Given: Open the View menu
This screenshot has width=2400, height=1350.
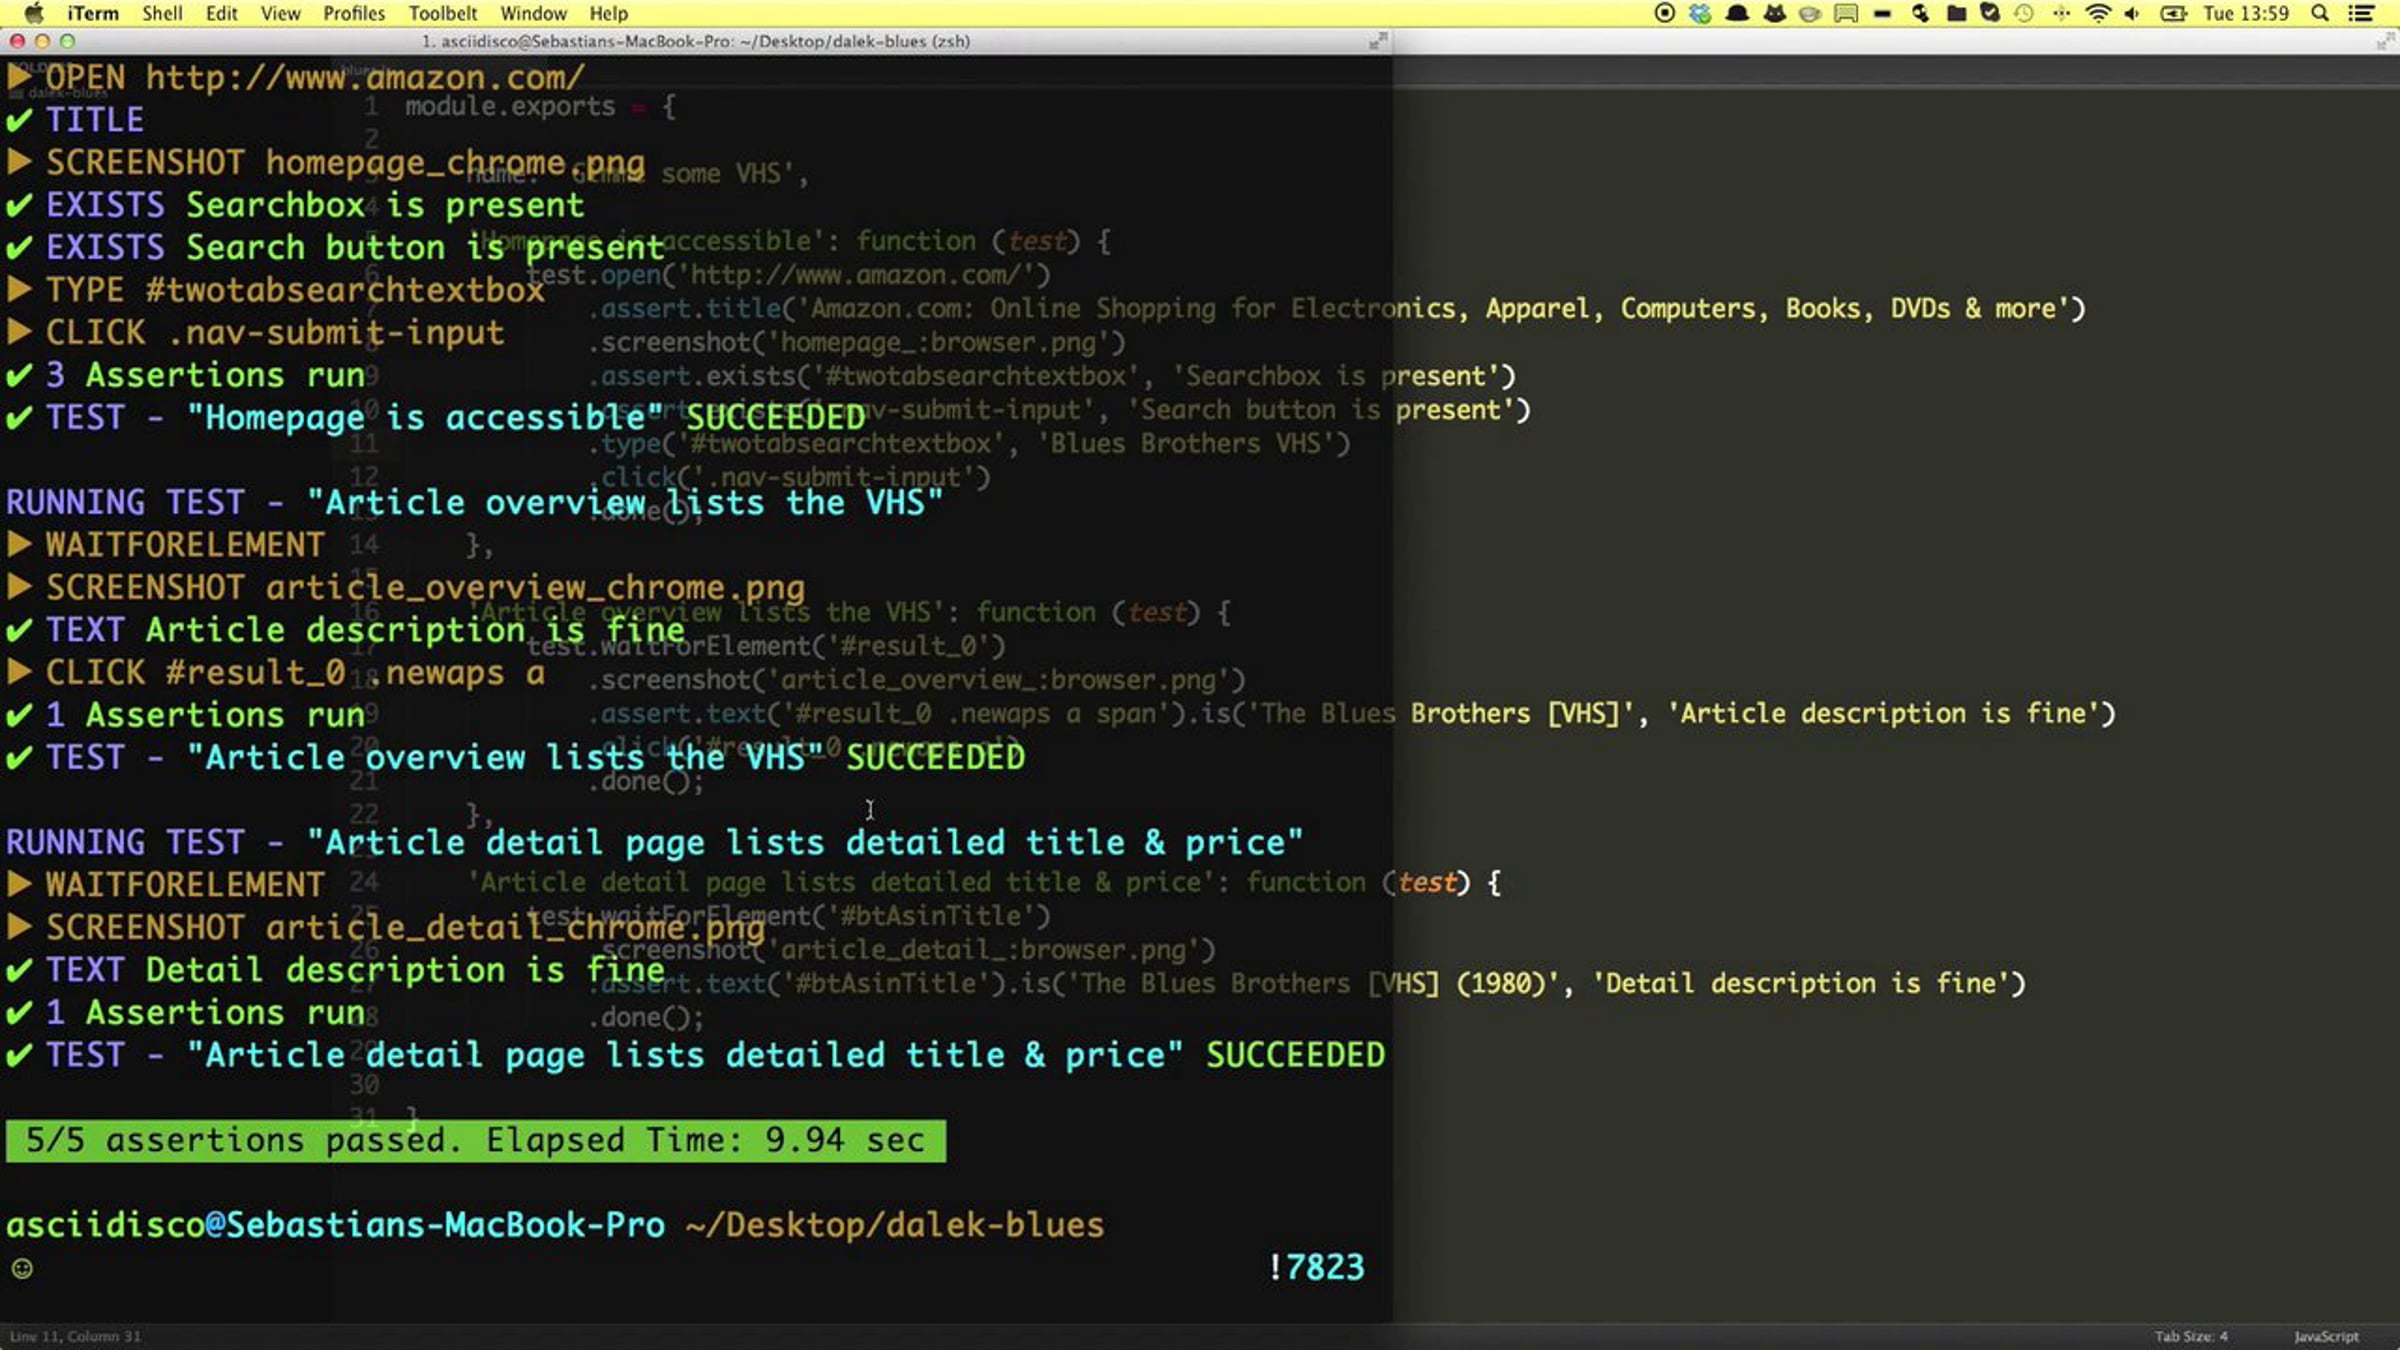Looking at the screenshot, I should (x=280, y=13).
